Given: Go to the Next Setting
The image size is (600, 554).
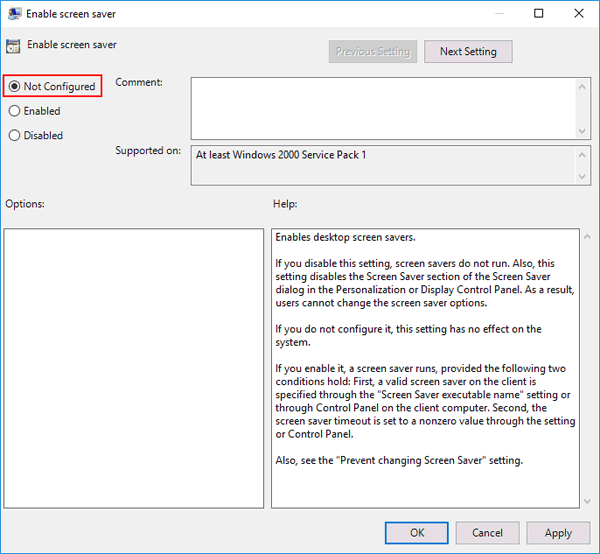Looking at the screenshot, I should 467,52.
